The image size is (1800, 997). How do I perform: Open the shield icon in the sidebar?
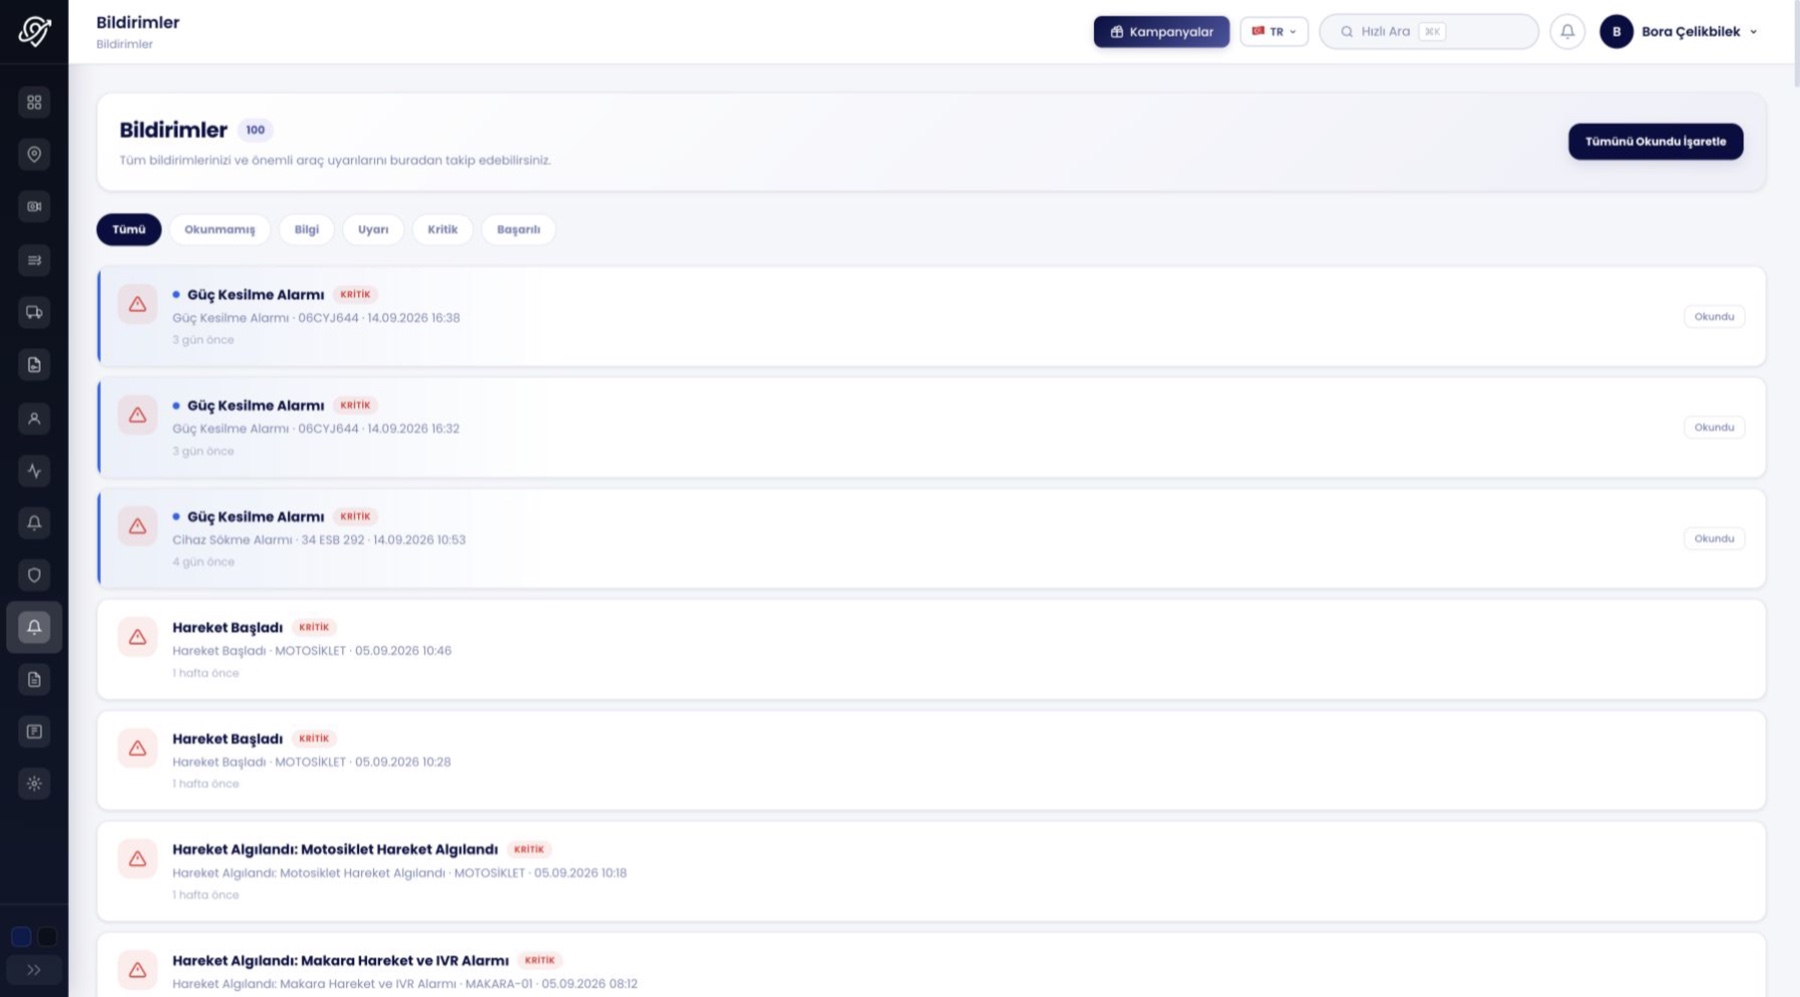click(x=34, y=575)
